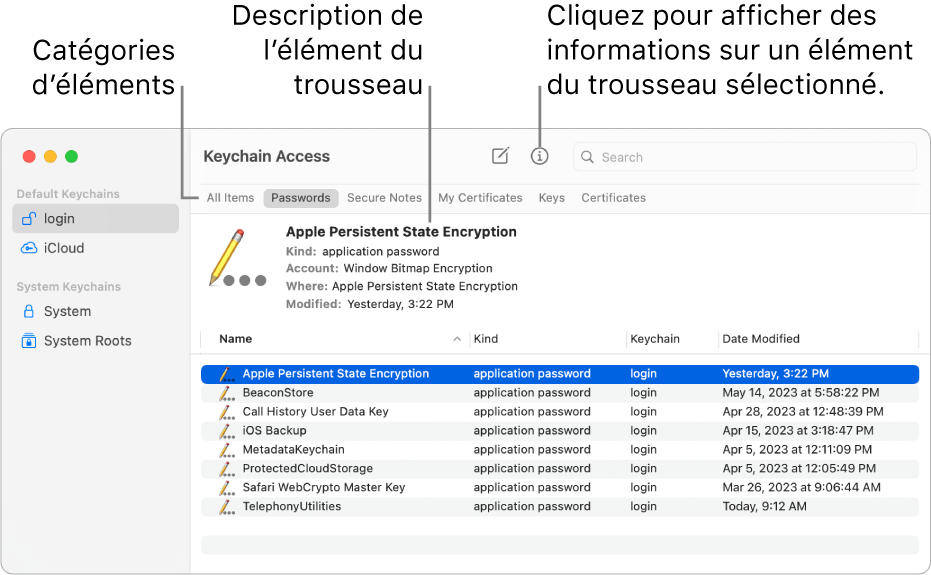Sort the list by Keychain column
This screenshot has width=931, height=575.
click(655, 339)
